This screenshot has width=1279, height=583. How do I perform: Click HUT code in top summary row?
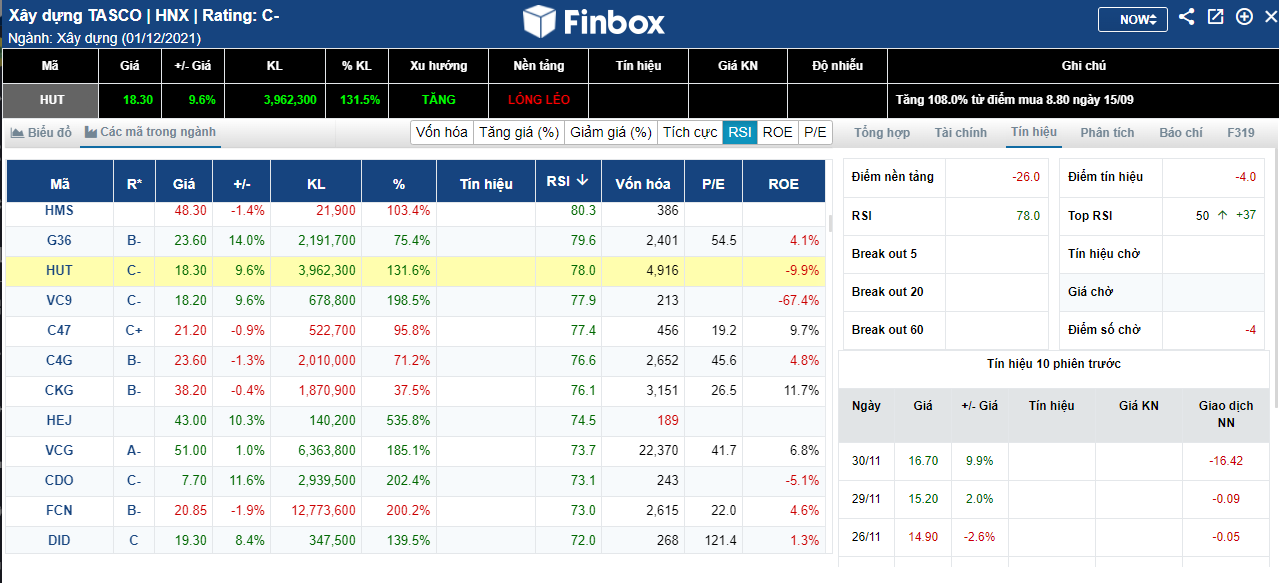tap(52, 100)
